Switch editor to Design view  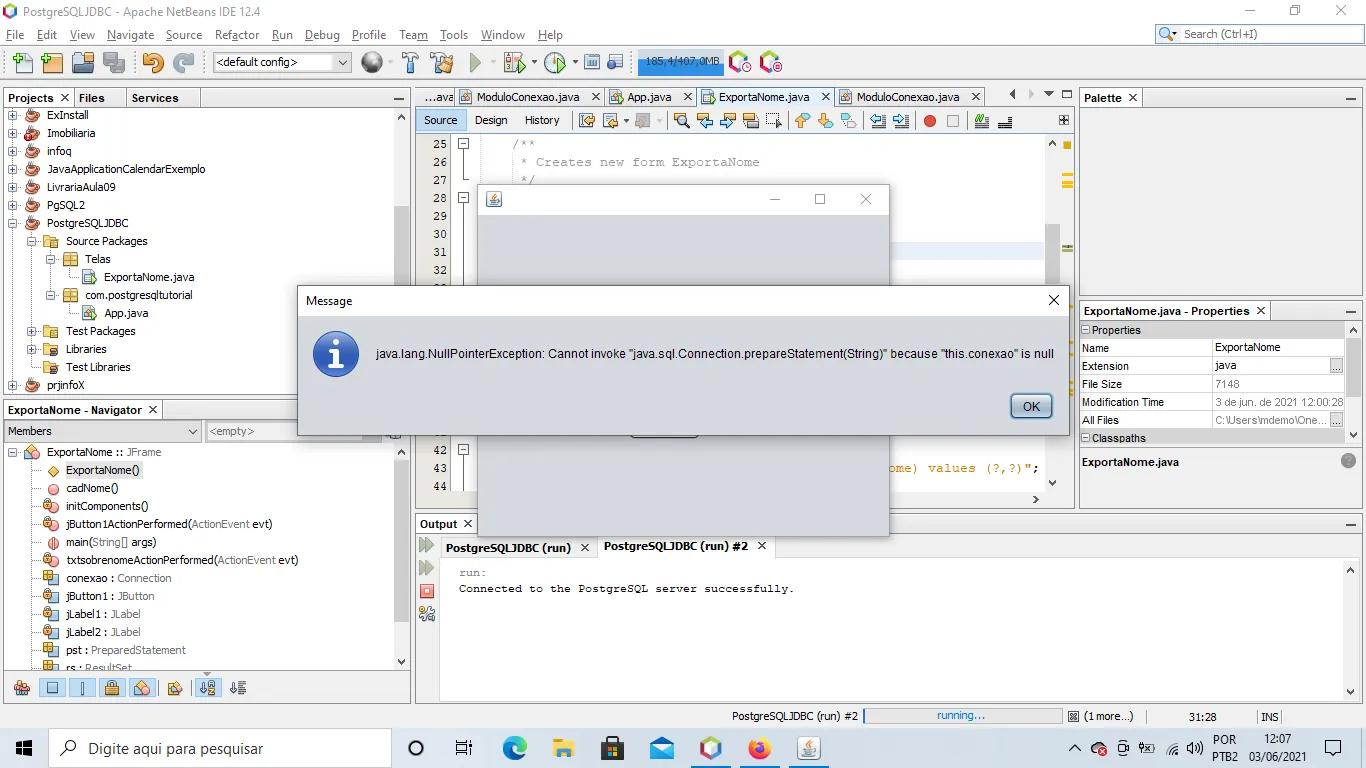click(491, 120)
